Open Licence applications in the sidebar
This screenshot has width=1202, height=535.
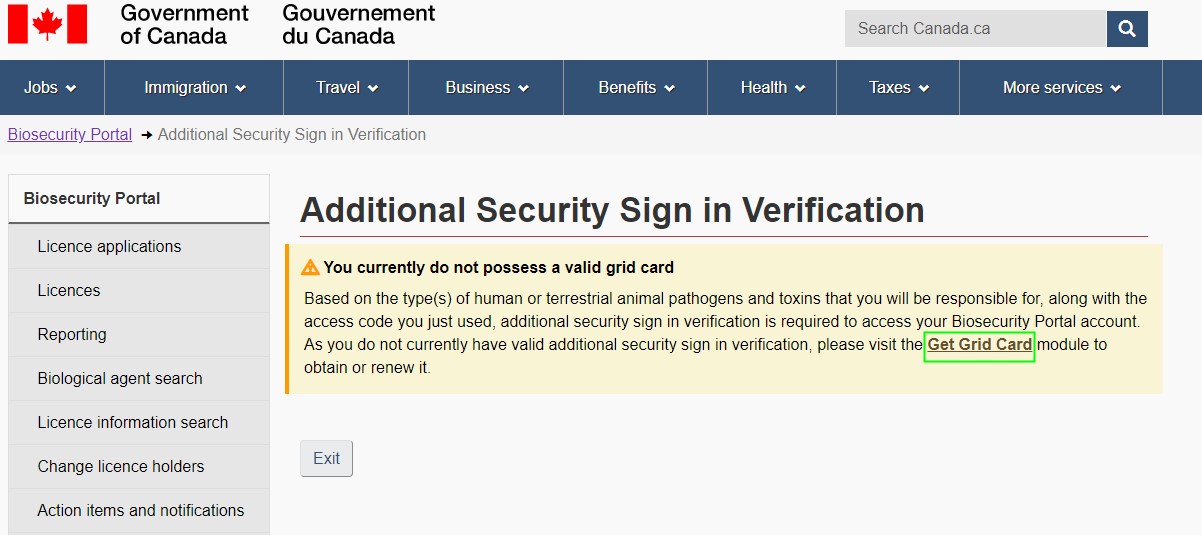click(110, 247)
